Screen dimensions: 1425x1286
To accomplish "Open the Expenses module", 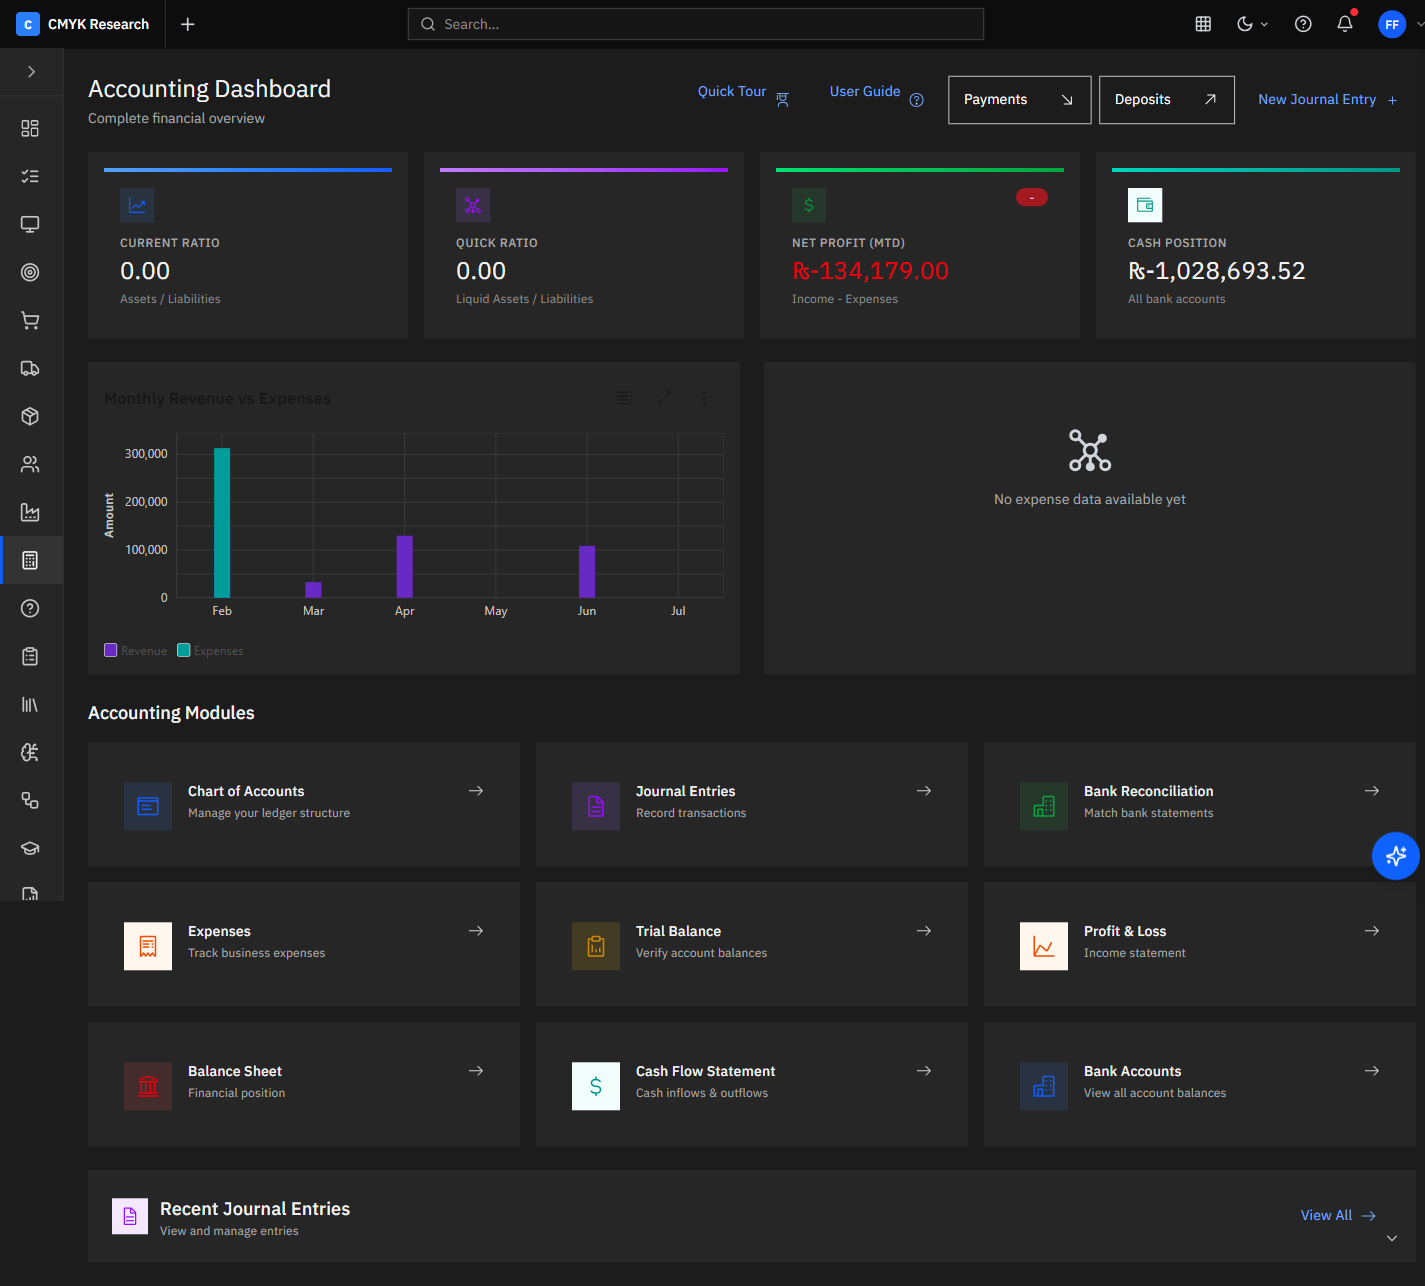I will coord(304,944).
